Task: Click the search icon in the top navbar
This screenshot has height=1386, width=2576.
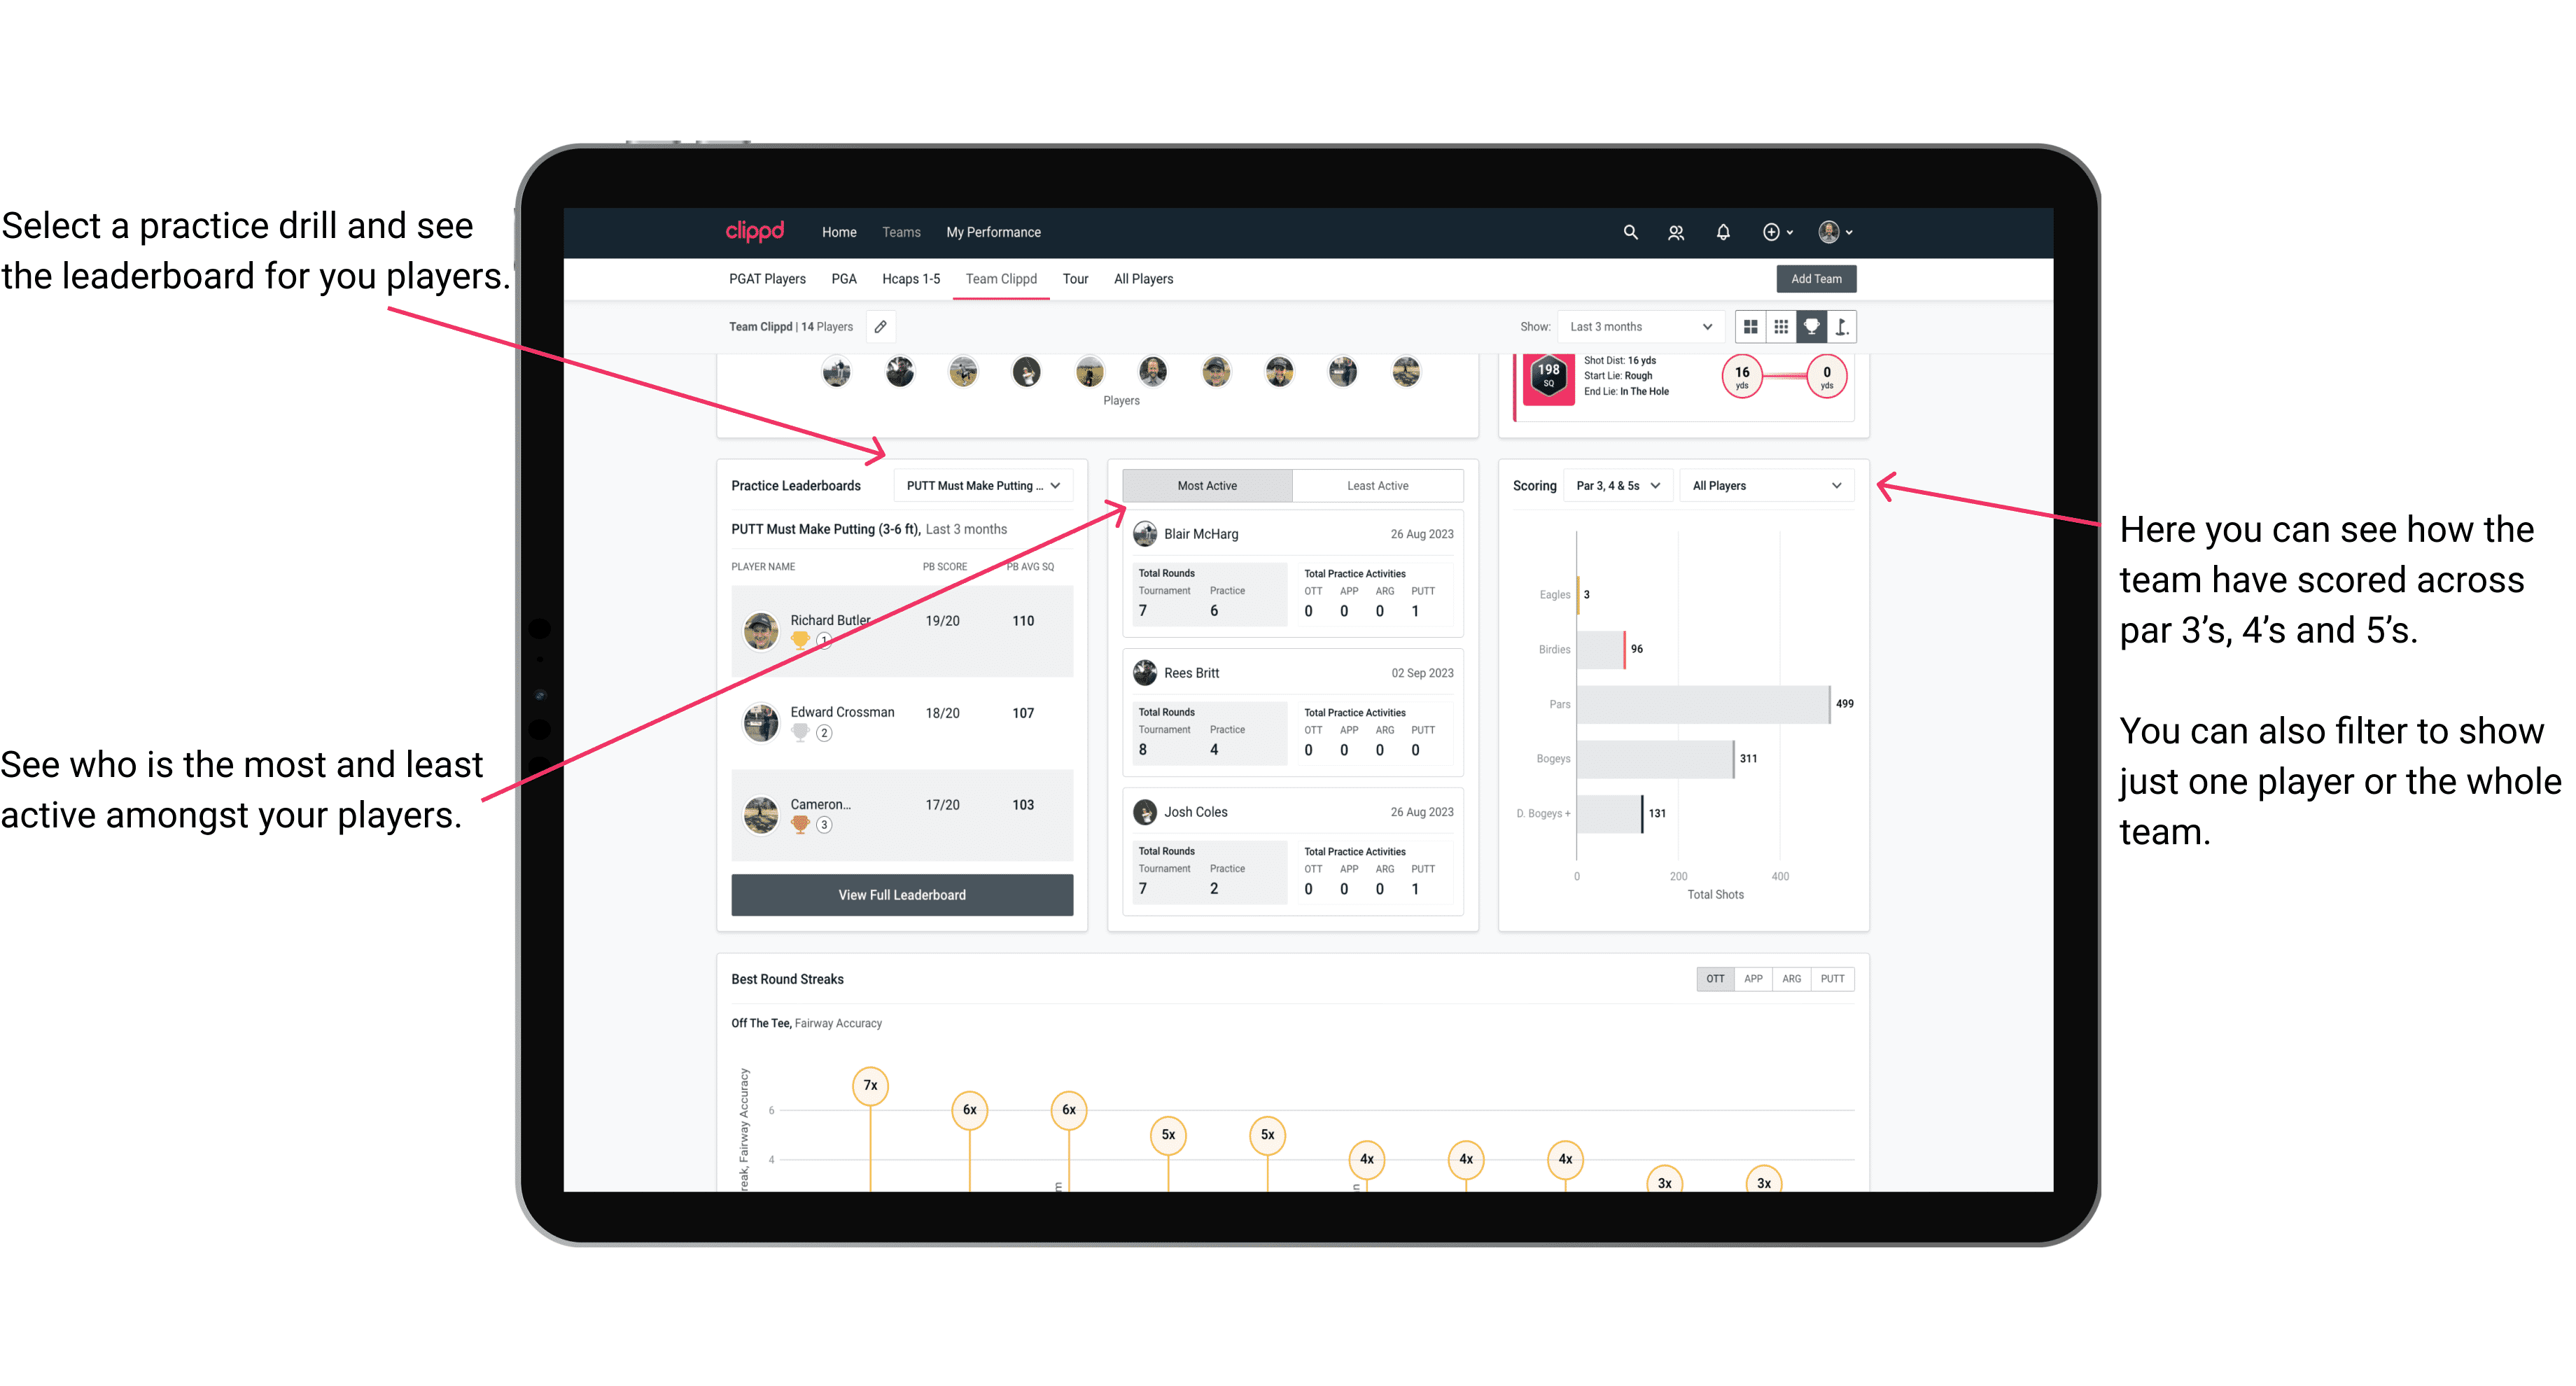Action: (x=1629, y=232)
